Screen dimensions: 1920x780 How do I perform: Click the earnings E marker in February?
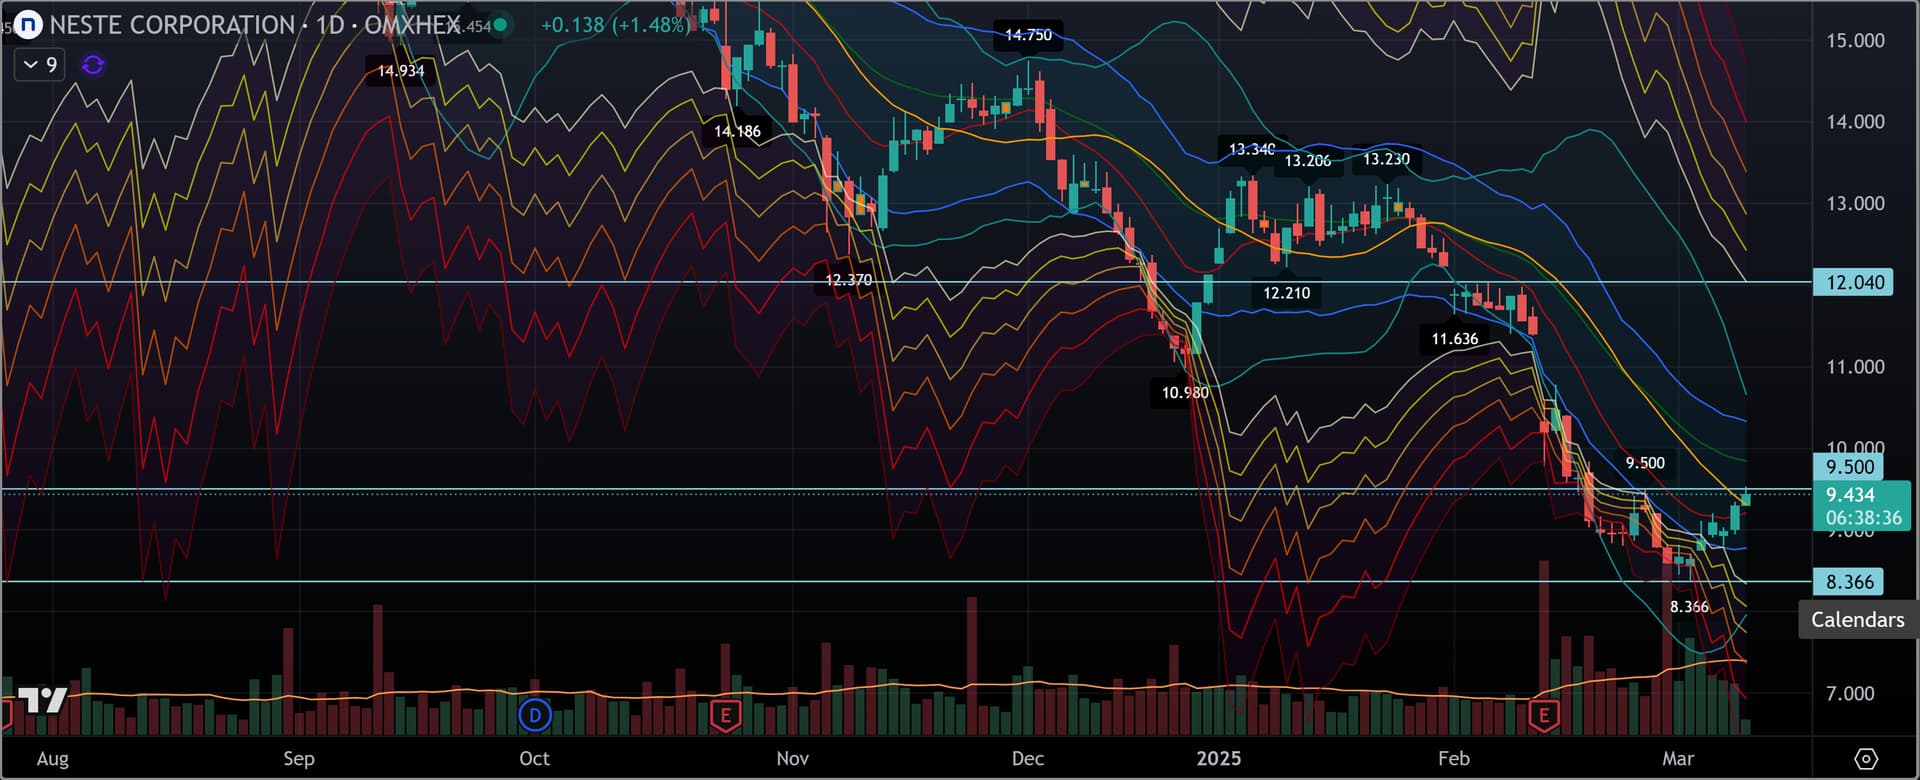tap(1545, 715)
